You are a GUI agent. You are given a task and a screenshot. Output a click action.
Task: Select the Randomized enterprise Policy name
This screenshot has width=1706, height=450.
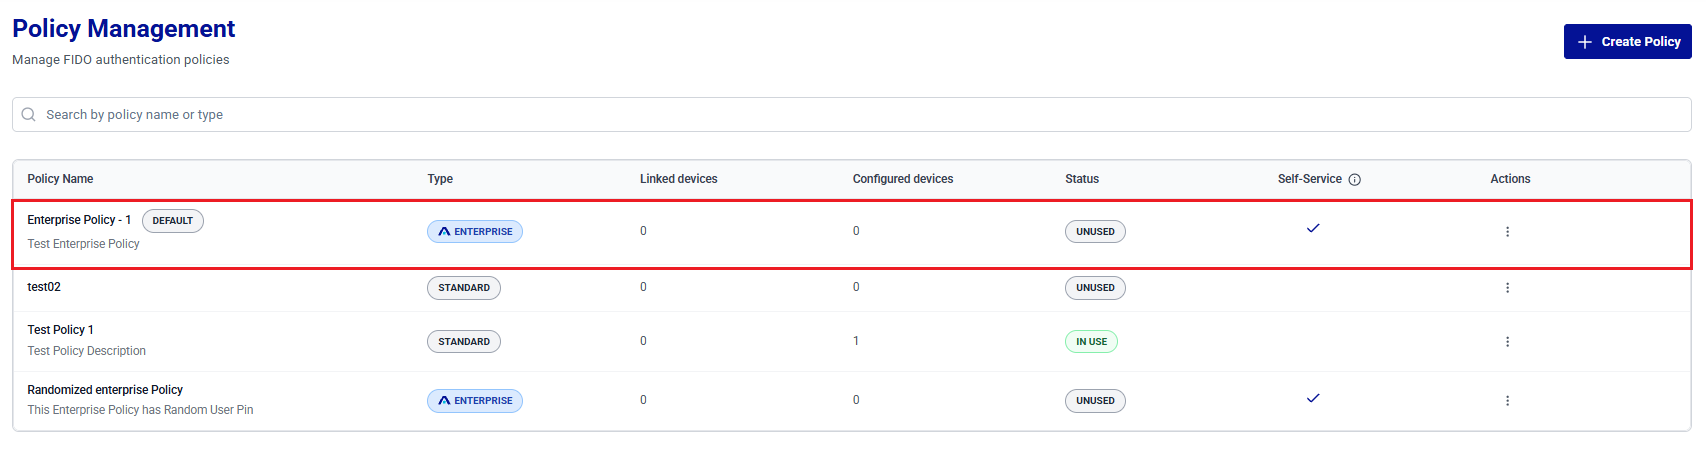105,390
